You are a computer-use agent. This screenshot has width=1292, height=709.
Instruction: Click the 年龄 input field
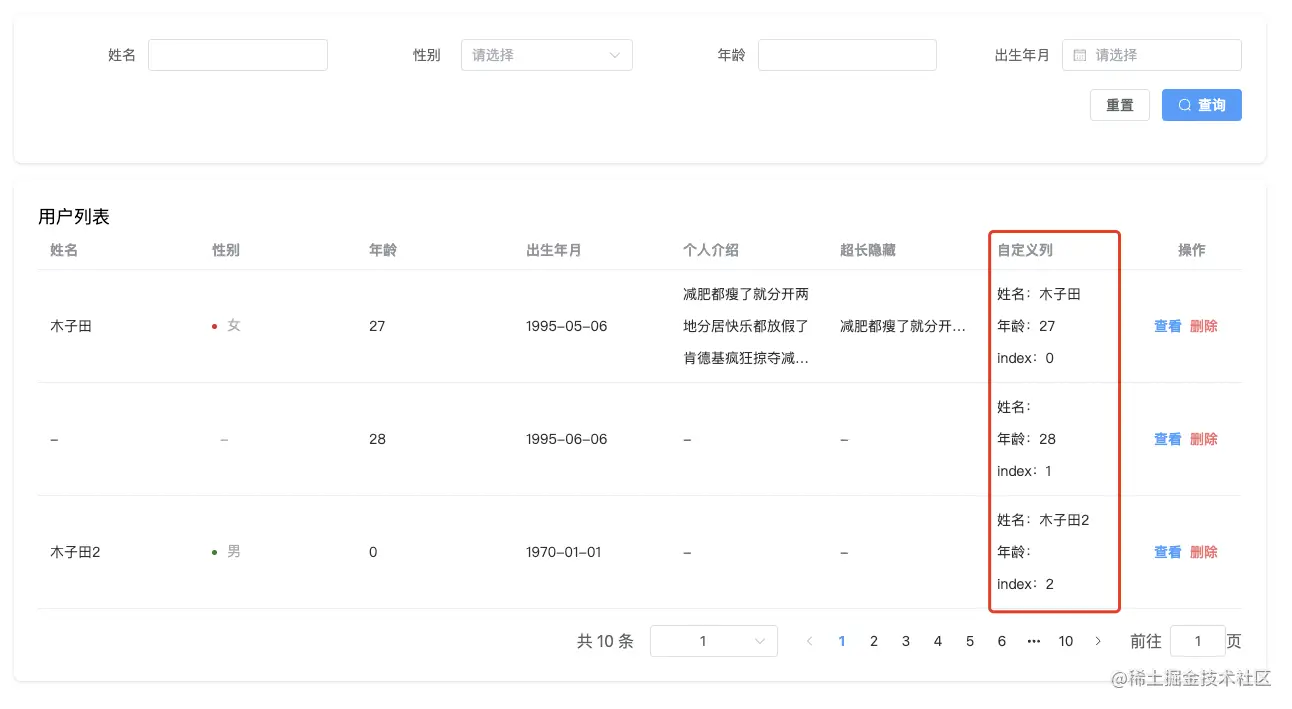[x=847, y=55]
